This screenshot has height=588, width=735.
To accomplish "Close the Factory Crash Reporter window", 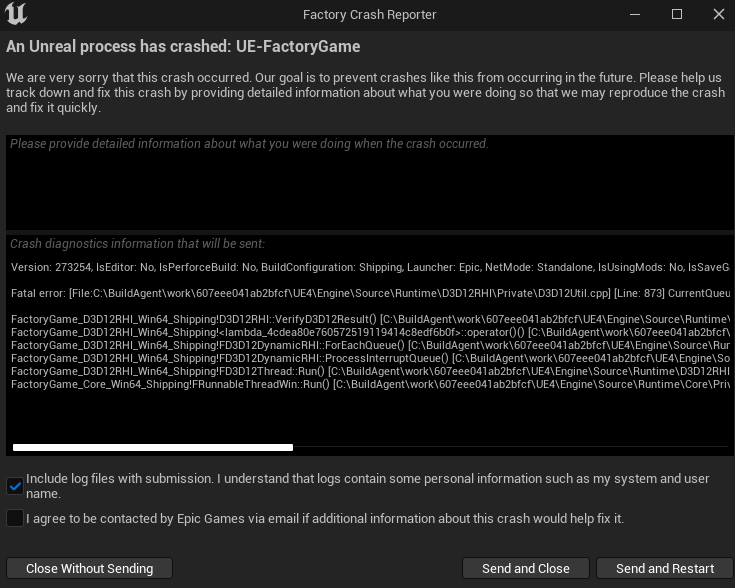I will pos(719,15).
